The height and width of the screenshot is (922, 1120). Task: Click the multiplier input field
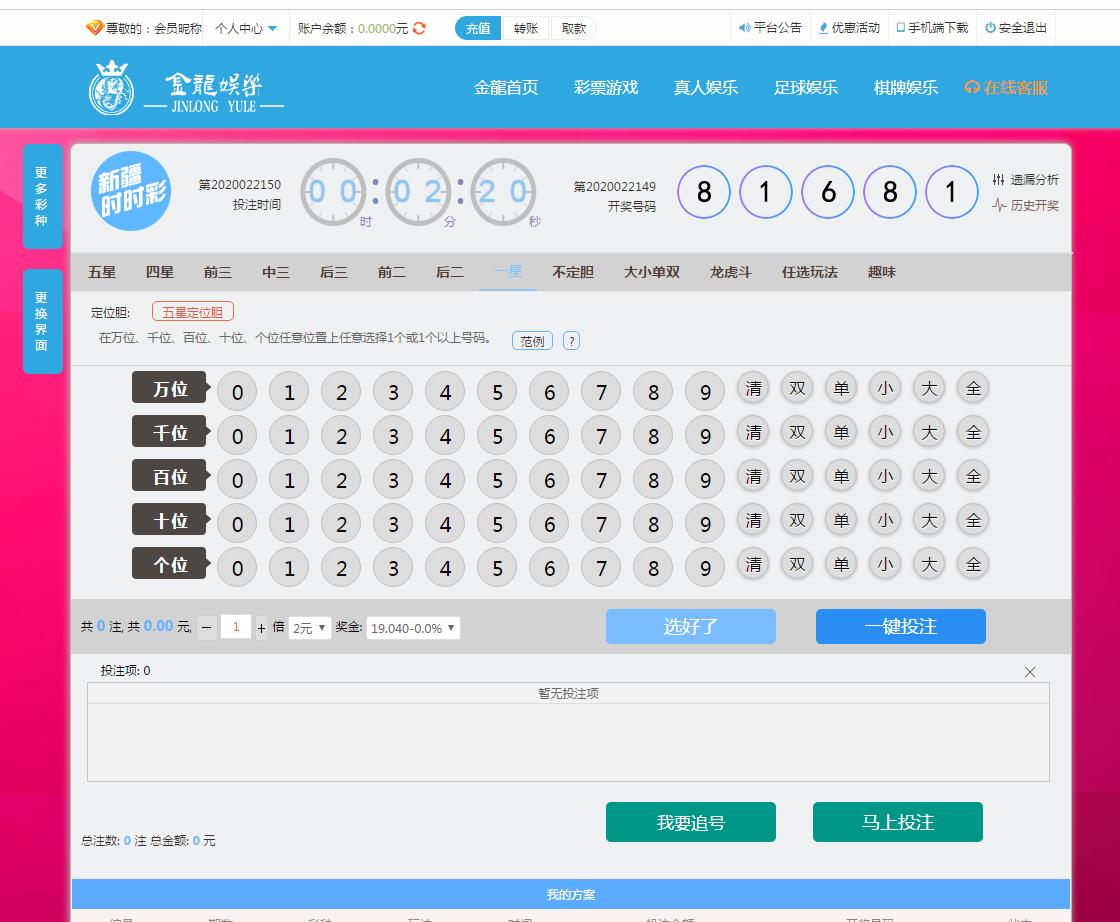236,627
